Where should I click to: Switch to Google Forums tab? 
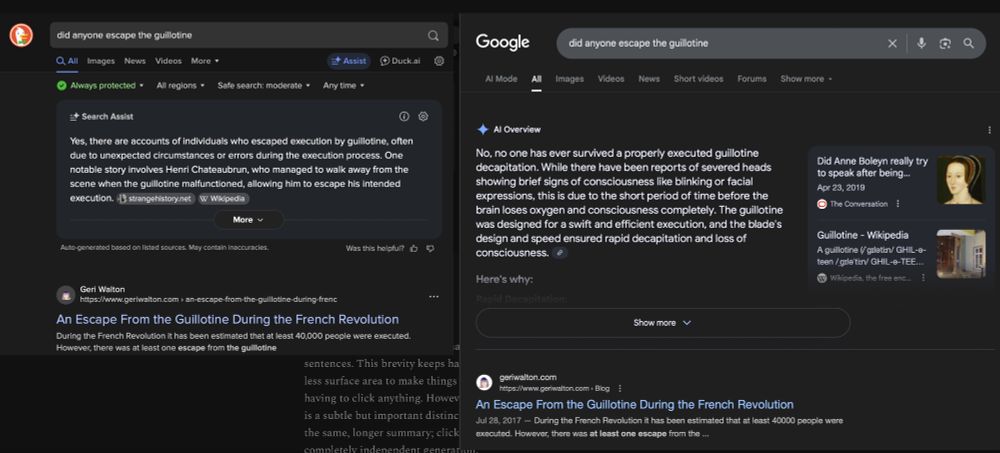pos(752,79)
